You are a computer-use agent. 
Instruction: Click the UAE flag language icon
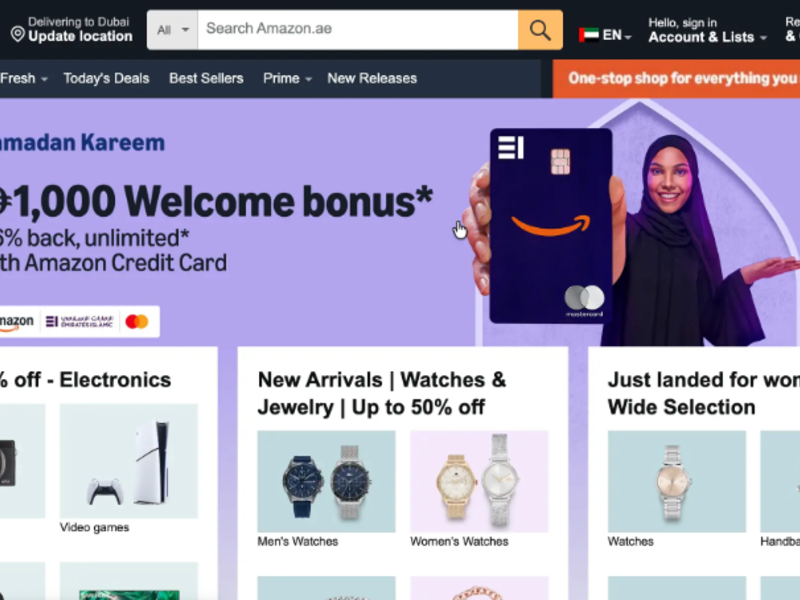click(x=589, y=35)
